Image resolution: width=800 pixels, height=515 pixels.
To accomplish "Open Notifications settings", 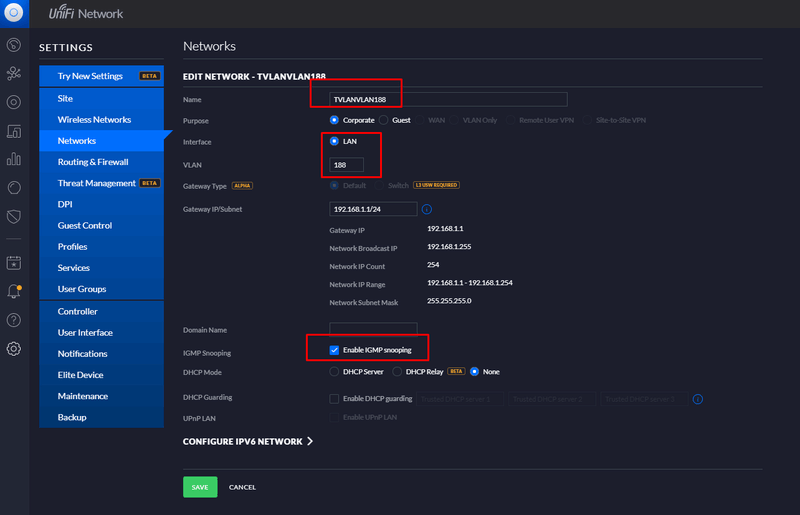I will pos(102,354).
